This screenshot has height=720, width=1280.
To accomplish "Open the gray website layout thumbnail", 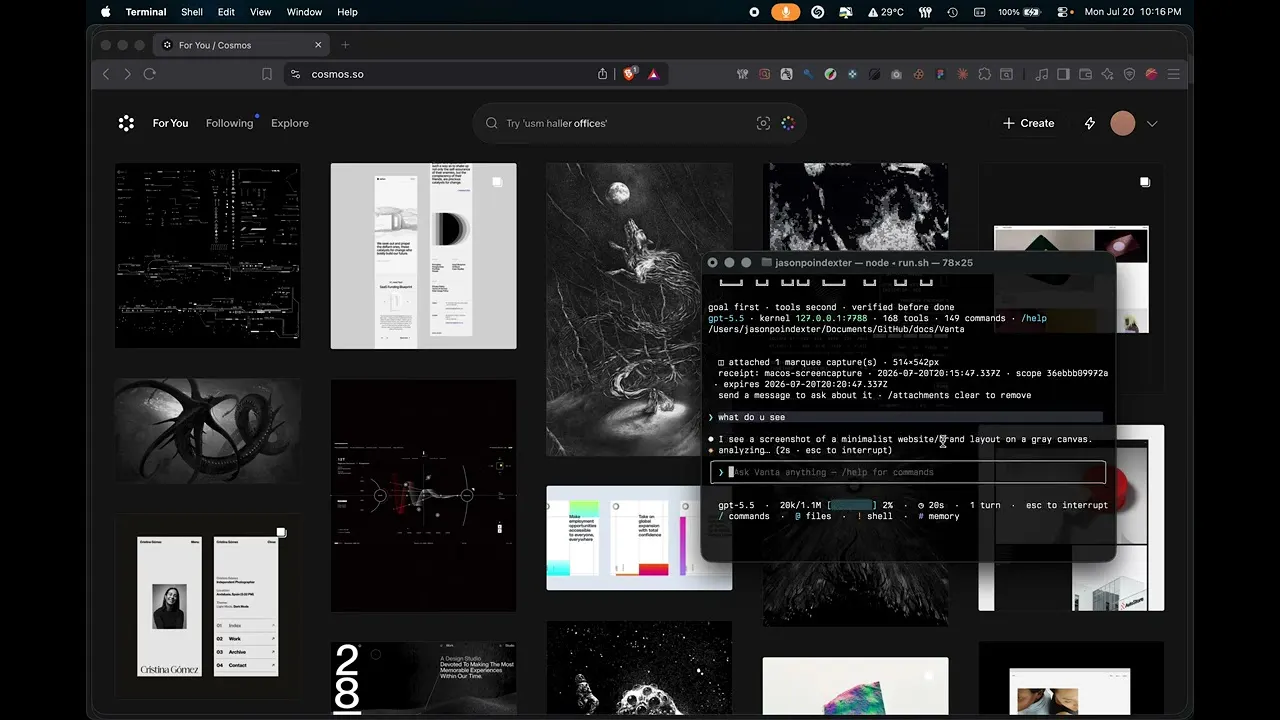I will [x=423, y=256].
